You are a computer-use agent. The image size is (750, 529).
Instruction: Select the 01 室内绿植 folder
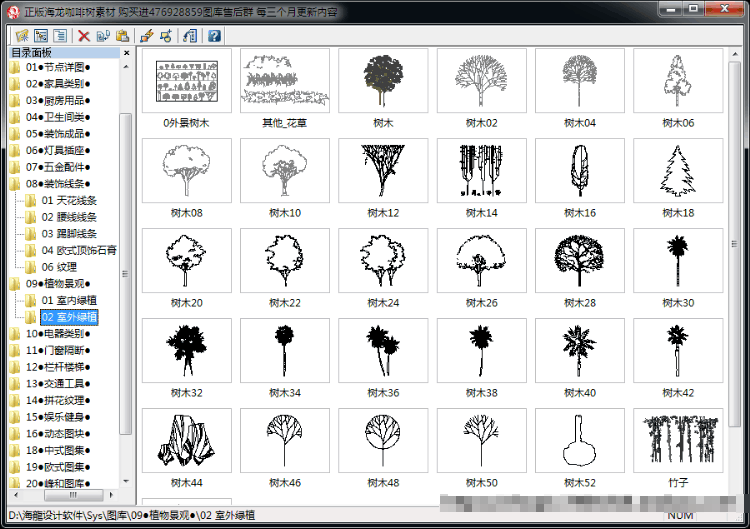coord(69,300)
